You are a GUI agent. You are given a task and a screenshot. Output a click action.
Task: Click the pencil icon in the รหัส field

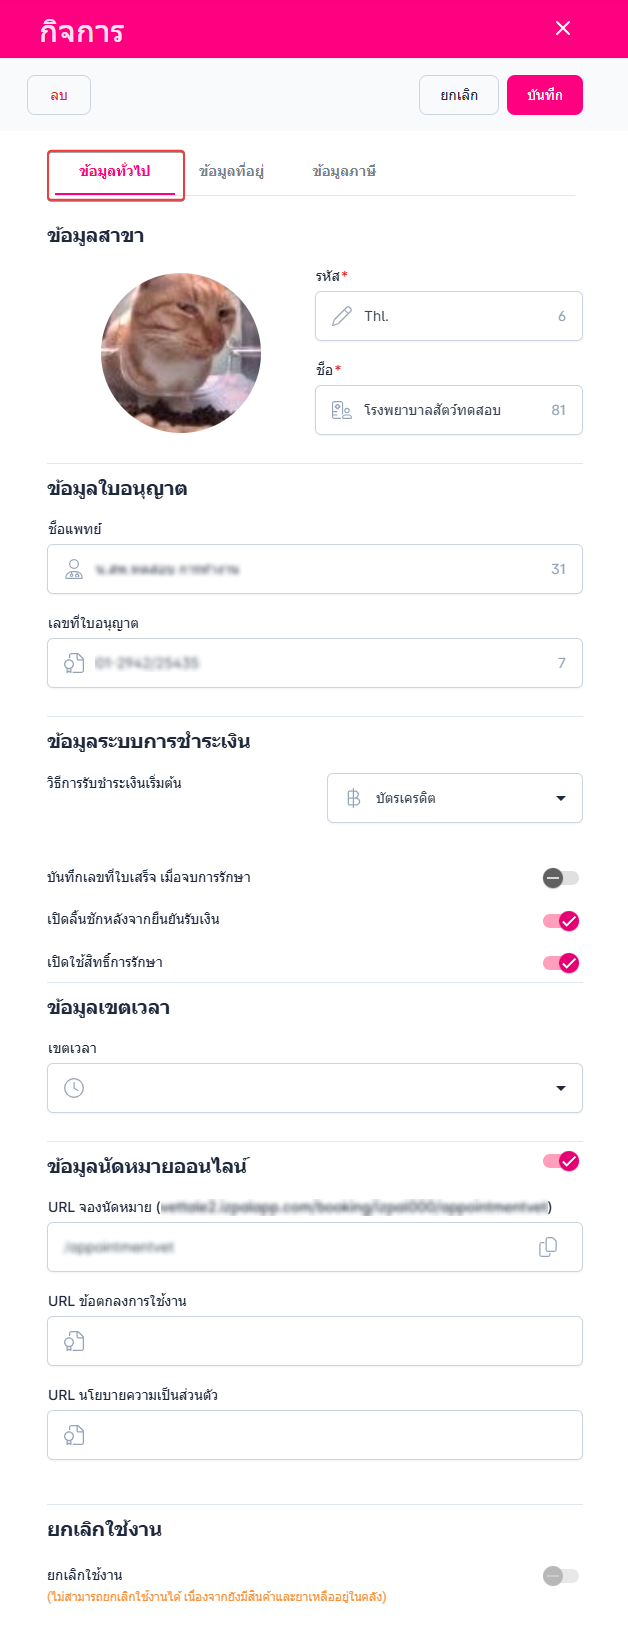click(x=342, y=316)
